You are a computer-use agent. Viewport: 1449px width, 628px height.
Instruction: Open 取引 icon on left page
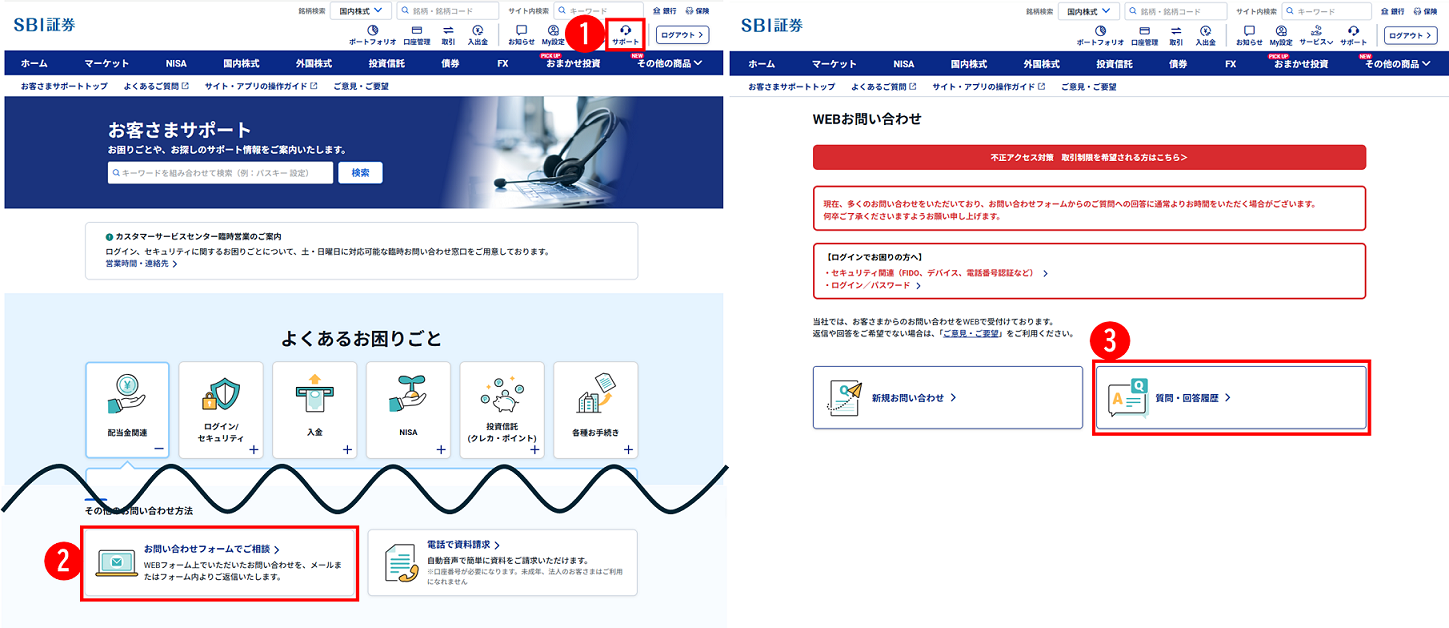pos(448,35)
